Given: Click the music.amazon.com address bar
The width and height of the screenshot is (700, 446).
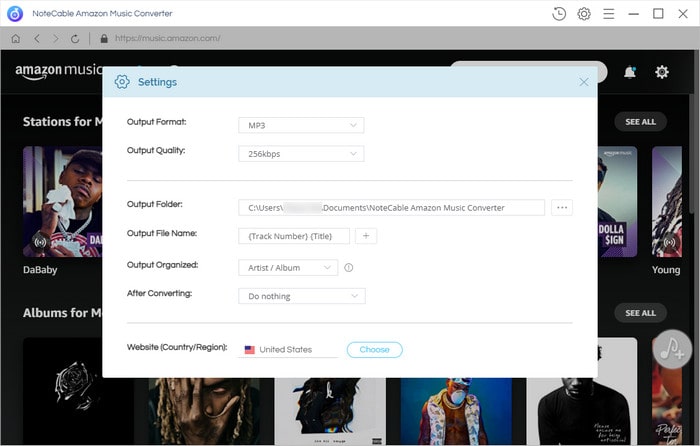Looking at the screenshot, I should 167,38.
